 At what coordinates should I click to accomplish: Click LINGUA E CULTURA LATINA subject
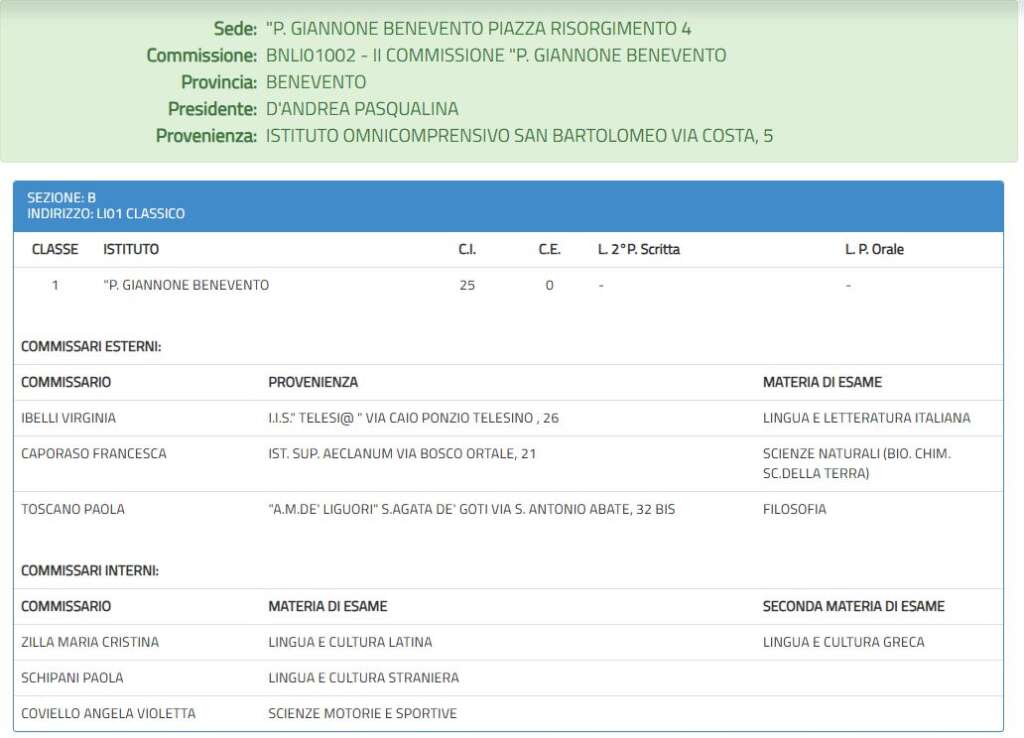click(350, 643)
